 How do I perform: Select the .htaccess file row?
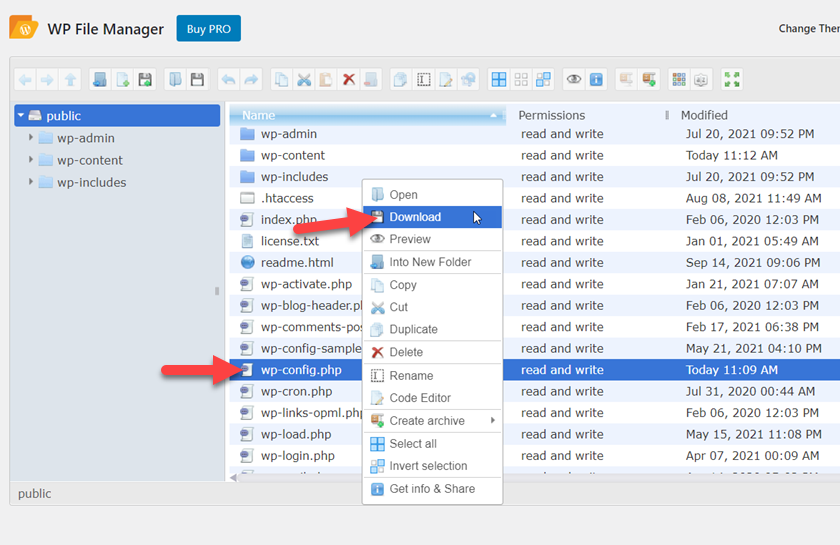pyautogui.click(x=535, y=198)
